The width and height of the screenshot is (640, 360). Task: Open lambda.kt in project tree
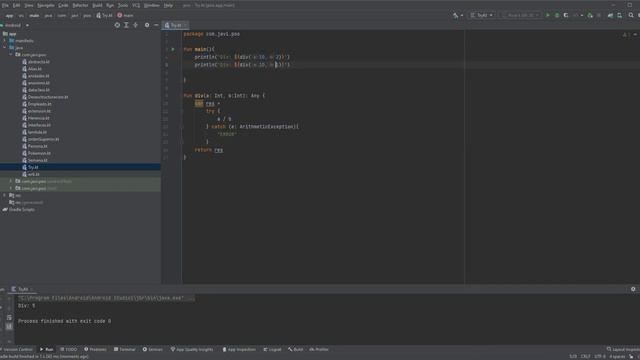35,132
